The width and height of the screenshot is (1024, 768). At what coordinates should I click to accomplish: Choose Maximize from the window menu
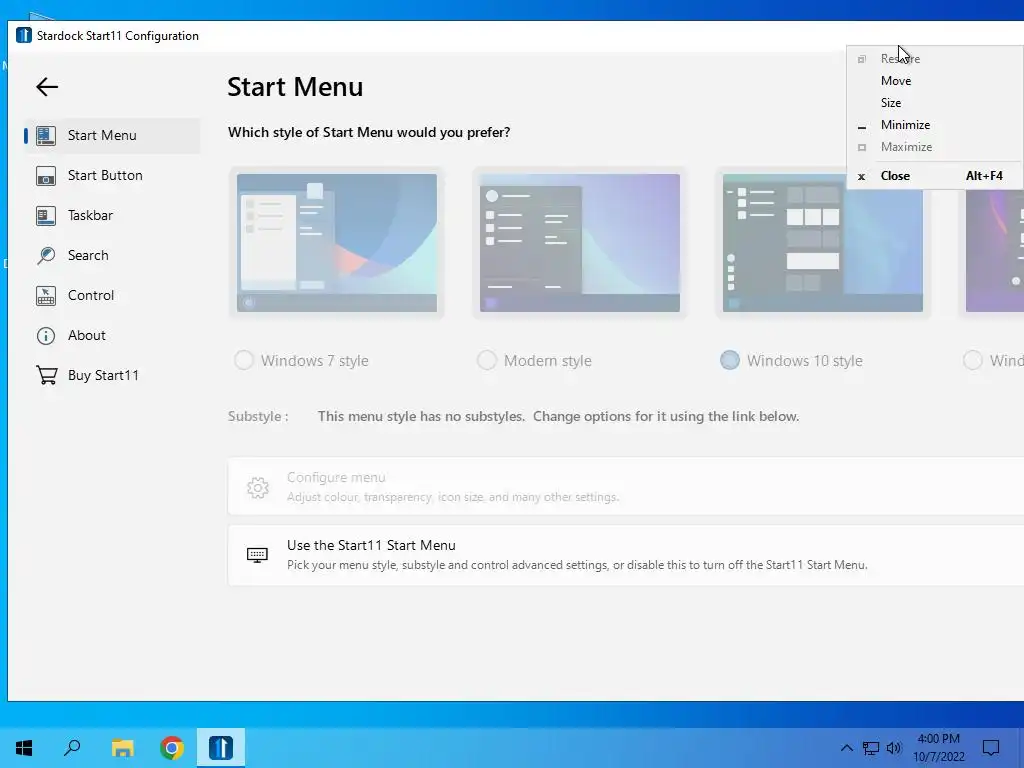(x=935, y=147)
